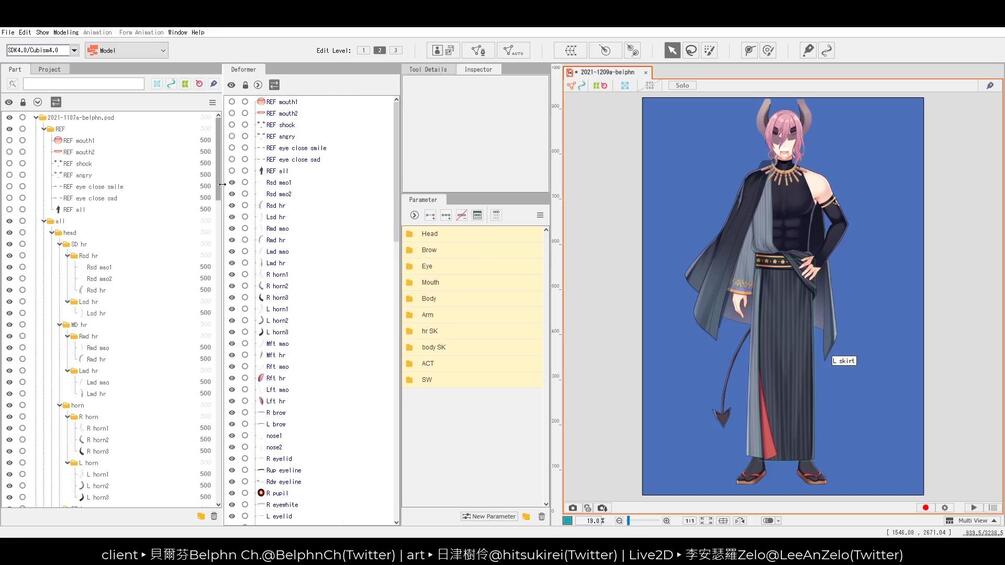This screenshot has height=565, width=1005.
Task: Click the Parameter panel trash icon
Action: (542, 516)
